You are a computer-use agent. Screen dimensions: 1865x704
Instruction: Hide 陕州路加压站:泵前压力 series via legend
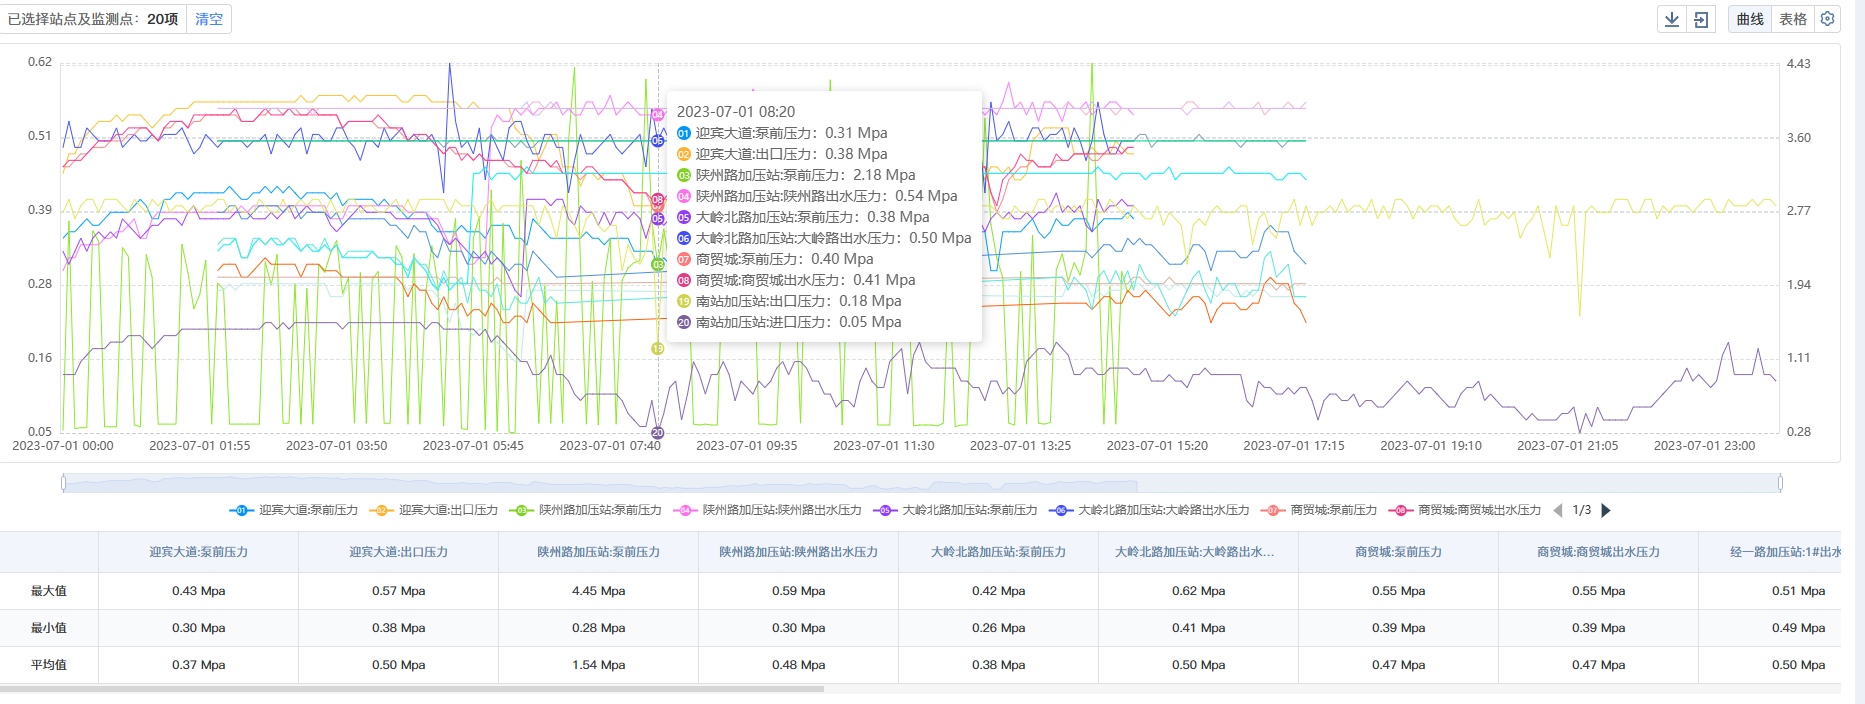tap(587, 510)
